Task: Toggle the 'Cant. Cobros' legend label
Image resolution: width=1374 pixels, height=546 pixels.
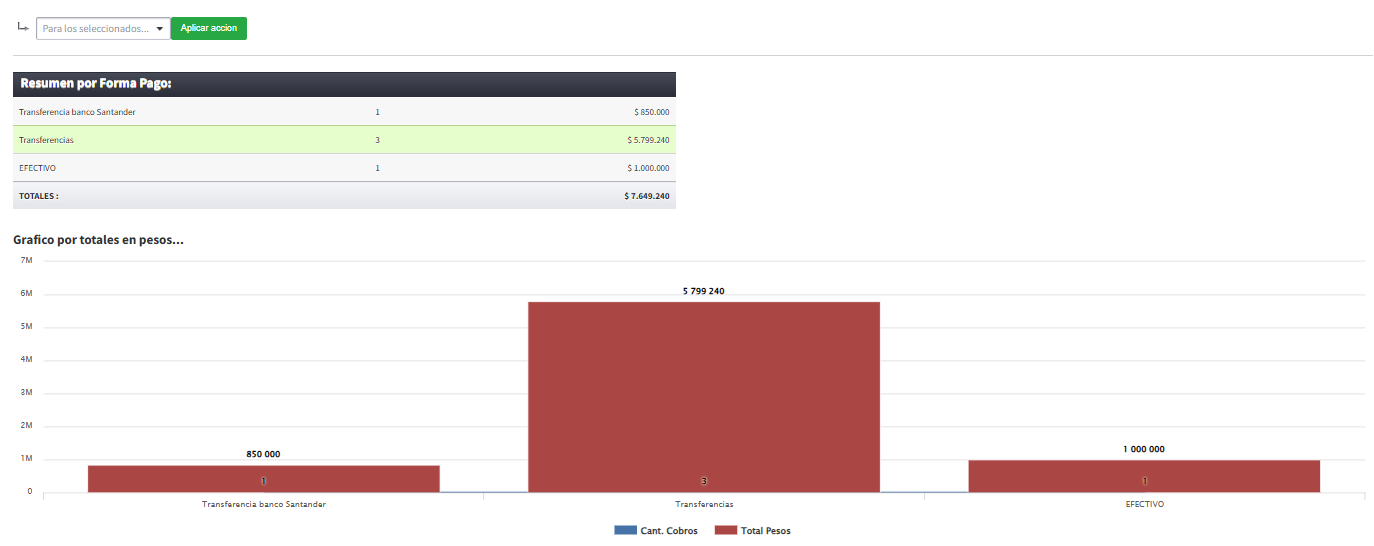Action: 669,530
